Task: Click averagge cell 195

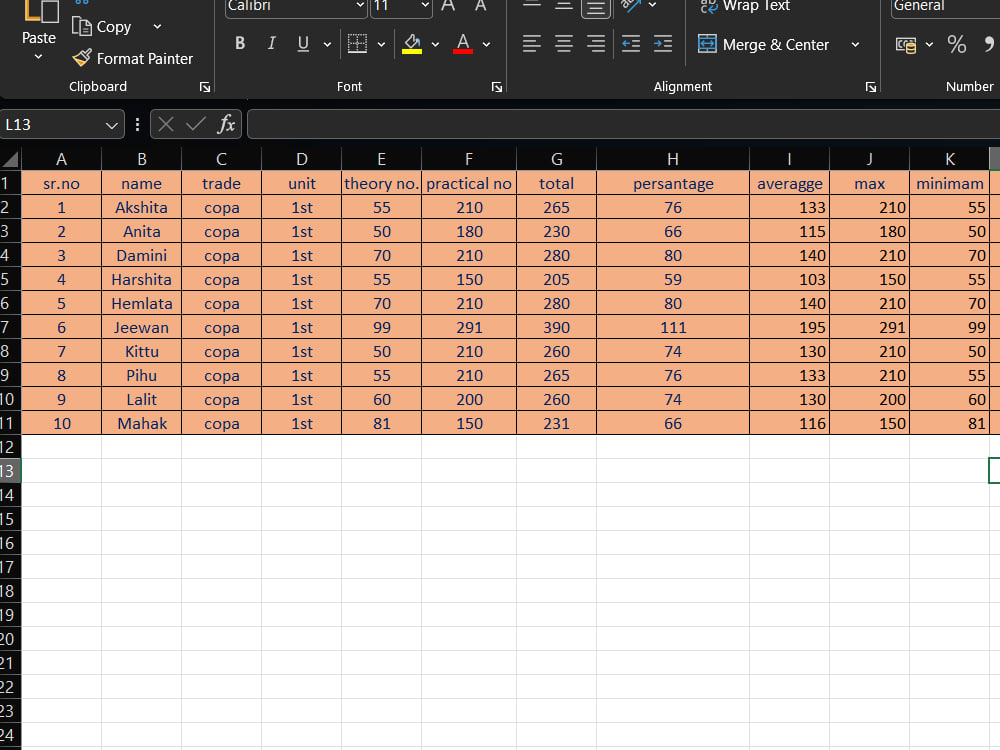Action: (x=790, y=327)
